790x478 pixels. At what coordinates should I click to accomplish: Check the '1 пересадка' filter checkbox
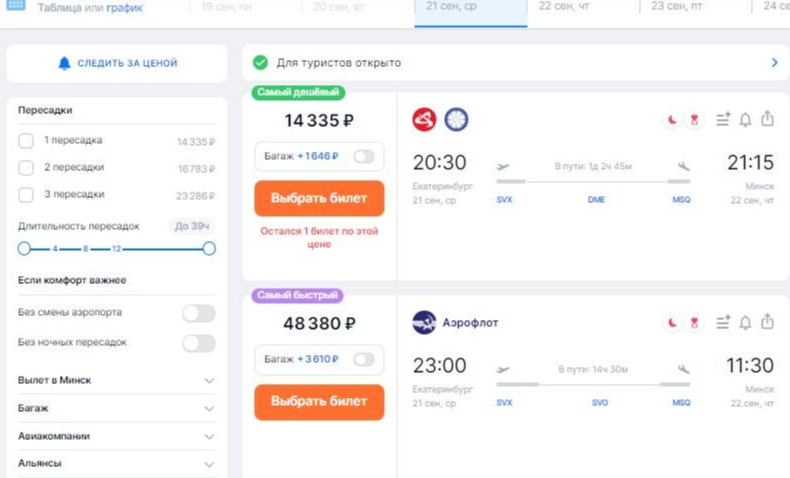tap(26, 141)
